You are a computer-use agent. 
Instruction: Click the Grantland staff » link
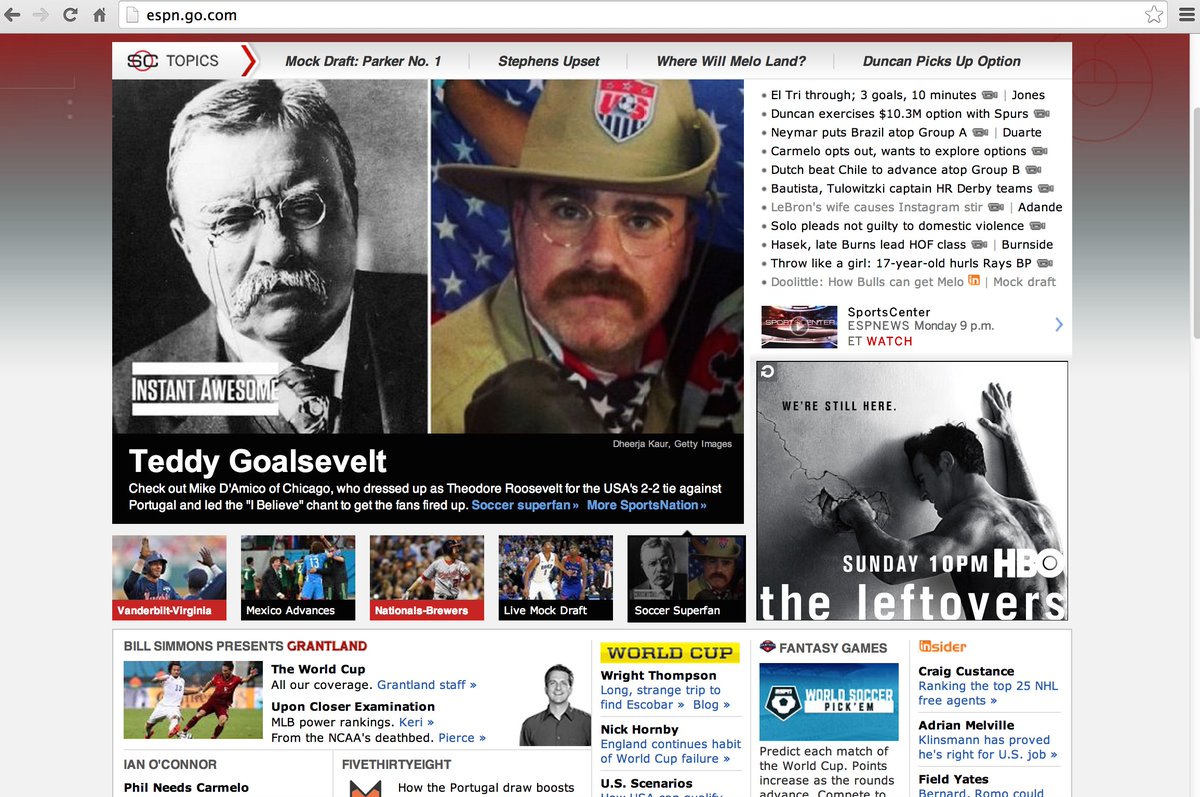click(427, 685)
